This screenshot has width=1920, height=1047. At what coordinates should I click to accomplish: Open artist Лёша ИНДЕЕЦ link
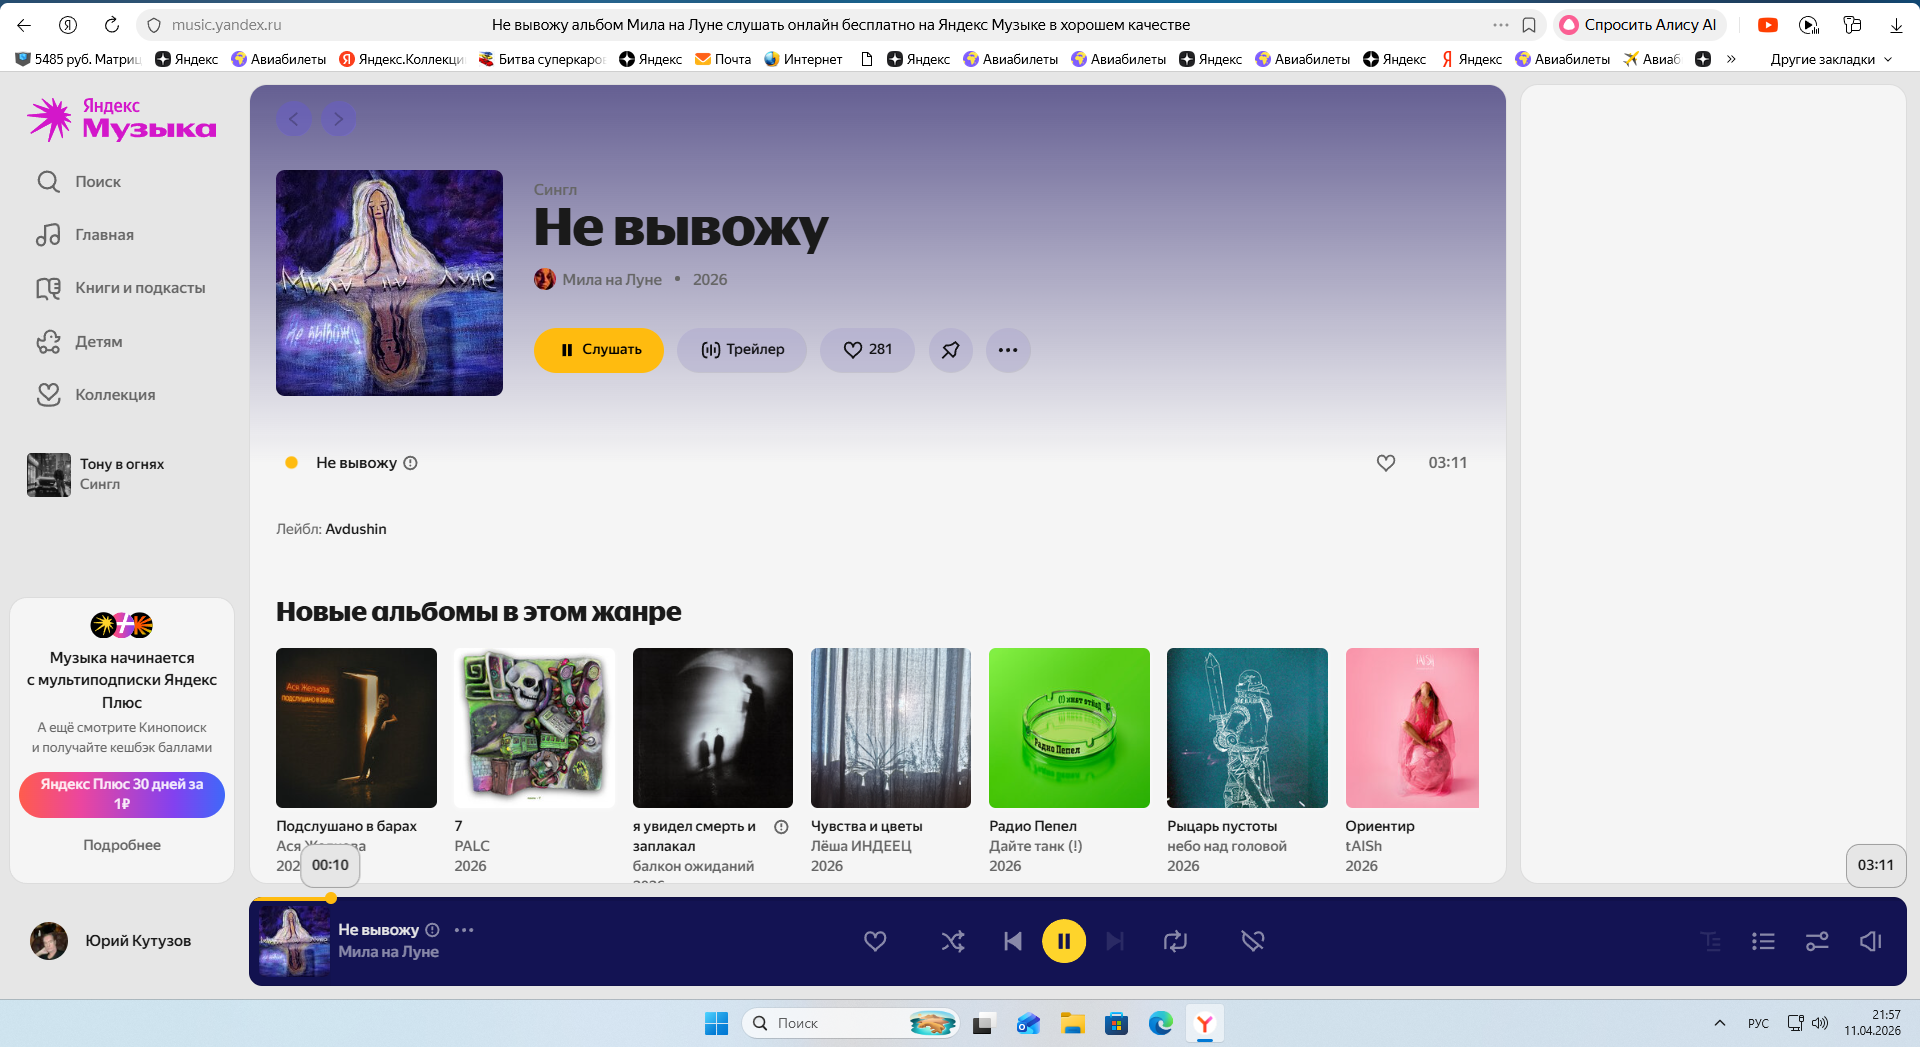pos(861,846)
